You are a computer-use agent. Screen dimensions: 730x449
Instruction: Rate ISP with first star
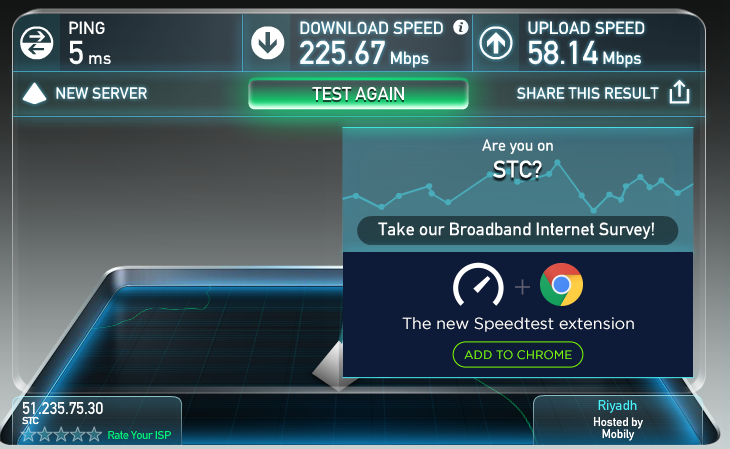(x=28, y=435)
